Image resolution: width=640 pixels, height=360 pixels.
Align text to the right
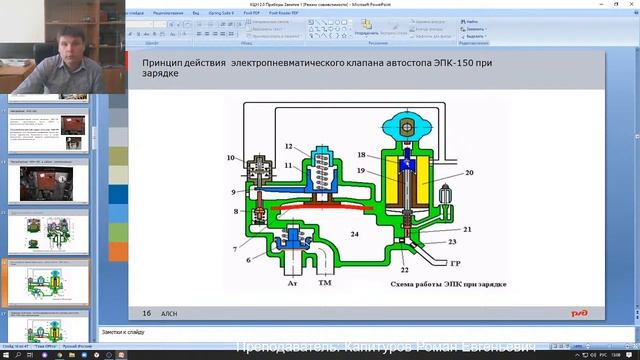click(x=215, y=34)
